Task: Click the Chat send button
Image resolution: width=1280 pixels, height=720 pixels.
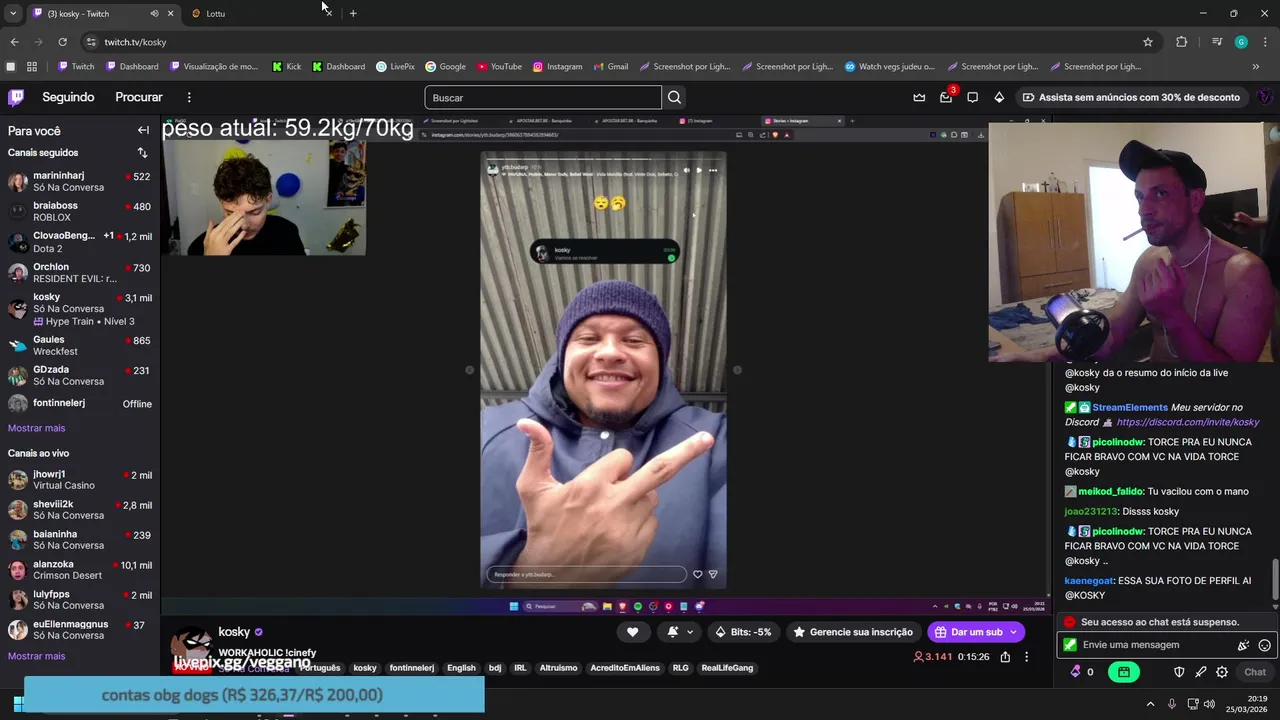Action: [1255, 672]
